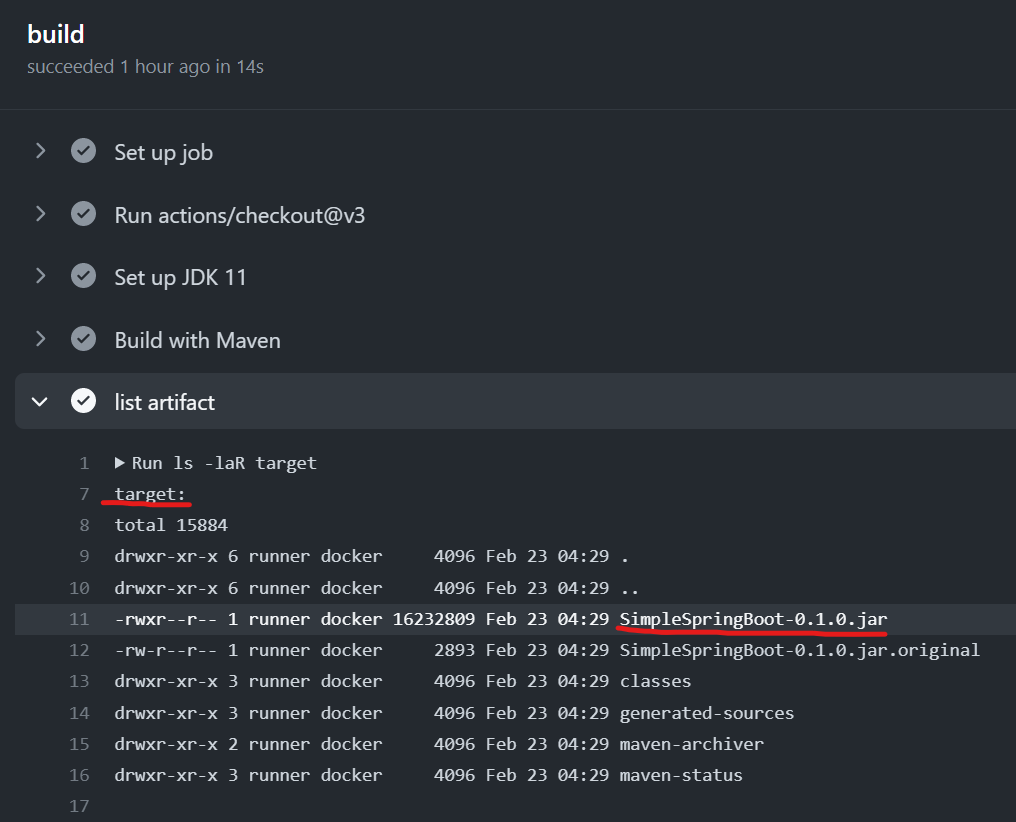Click the Set up job success checkmark icon
Image resolution: width=1016 pixels, height=822 pixels.
(x=83, y=151)
